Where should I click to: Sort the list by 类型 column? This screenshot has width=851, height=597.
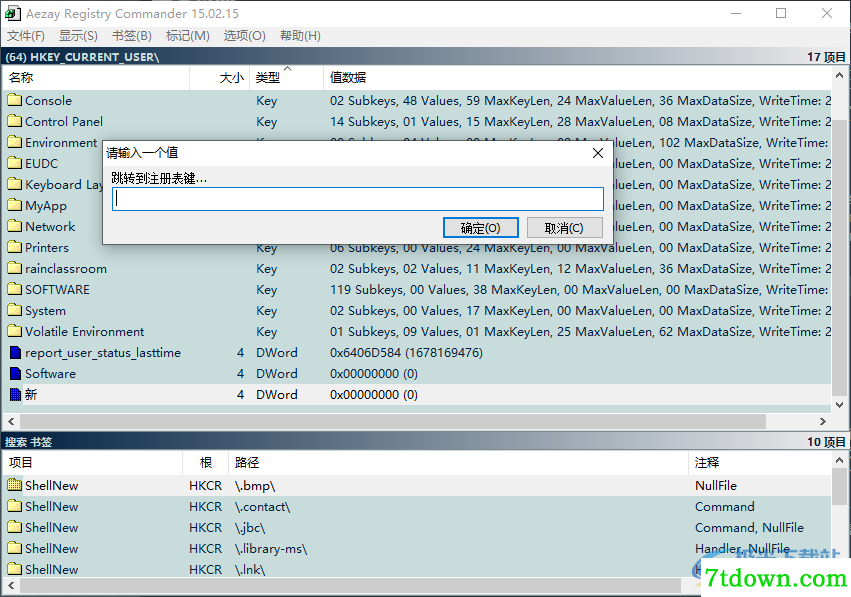[x=286, y=78]
